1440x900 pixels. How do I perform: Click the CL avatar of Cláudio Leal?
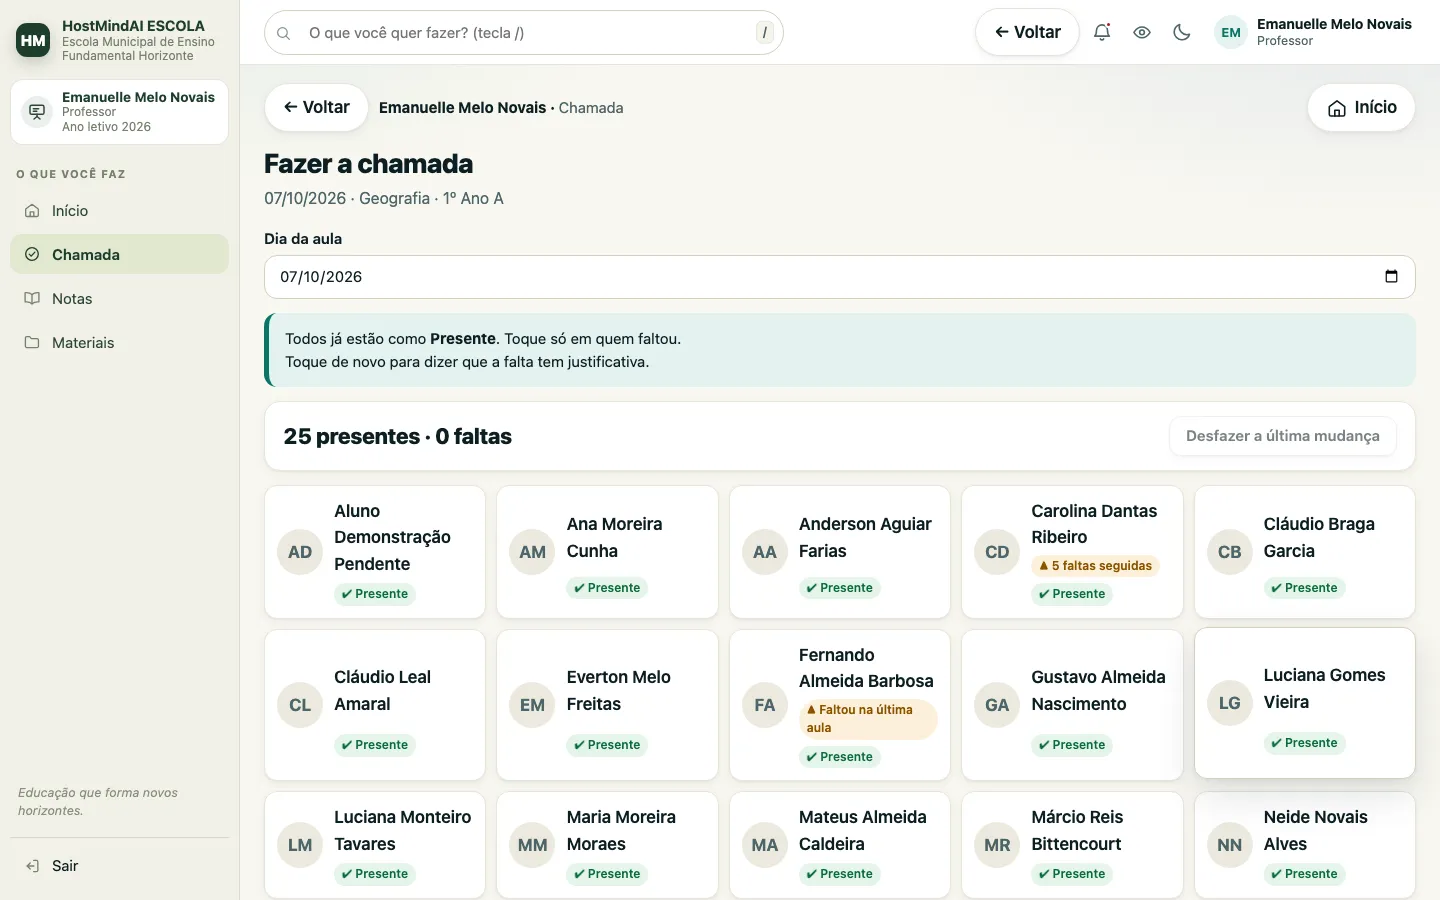coord(300,705)
